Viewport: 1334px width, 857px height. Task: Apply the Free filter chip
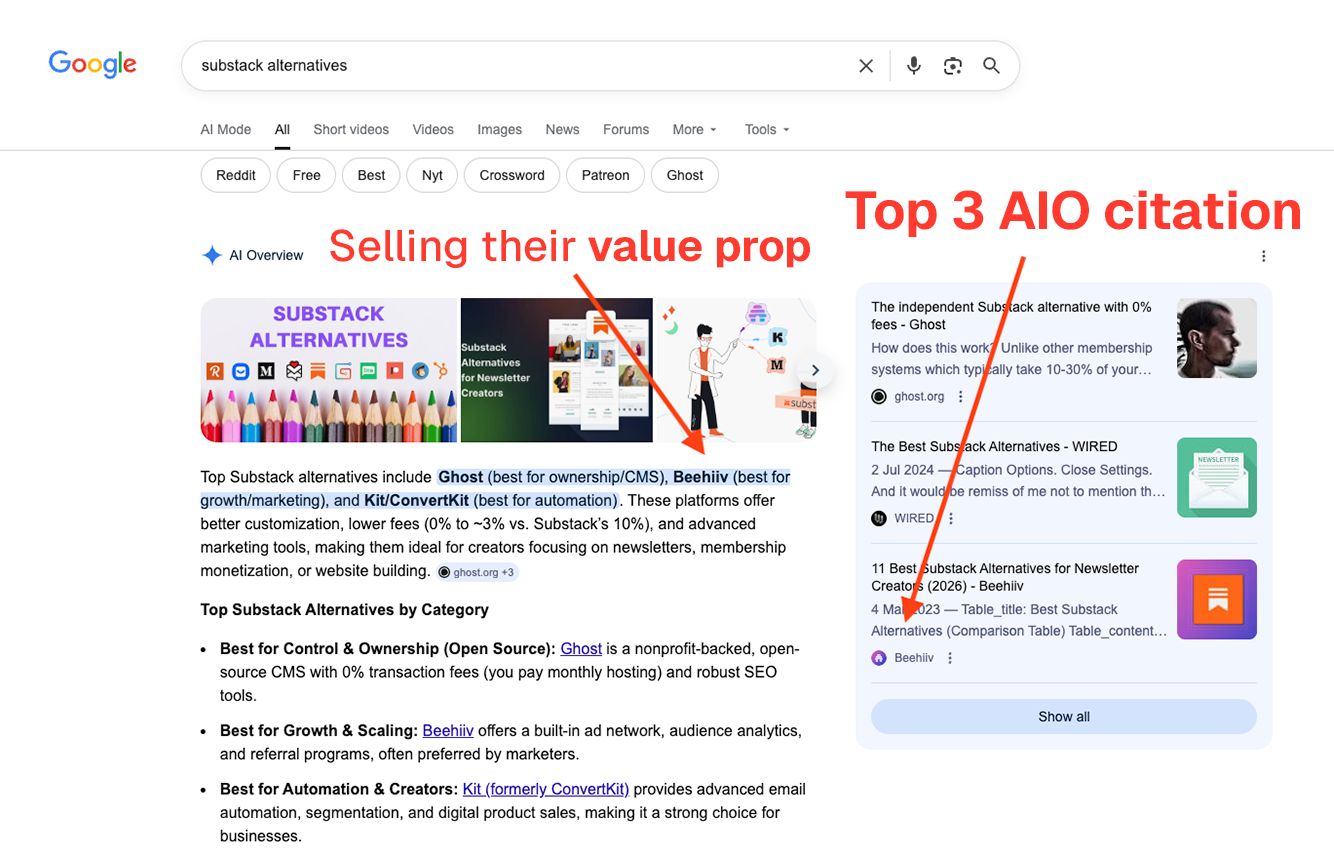click(307, 175)
